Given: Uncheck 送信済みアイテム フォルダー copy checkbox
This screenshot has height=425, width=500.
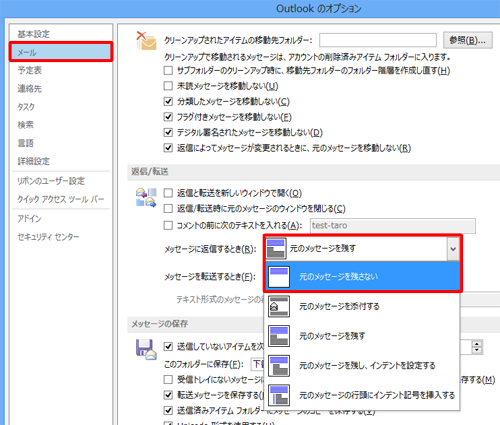Looking at the screenshot, I should coord(168,410).
